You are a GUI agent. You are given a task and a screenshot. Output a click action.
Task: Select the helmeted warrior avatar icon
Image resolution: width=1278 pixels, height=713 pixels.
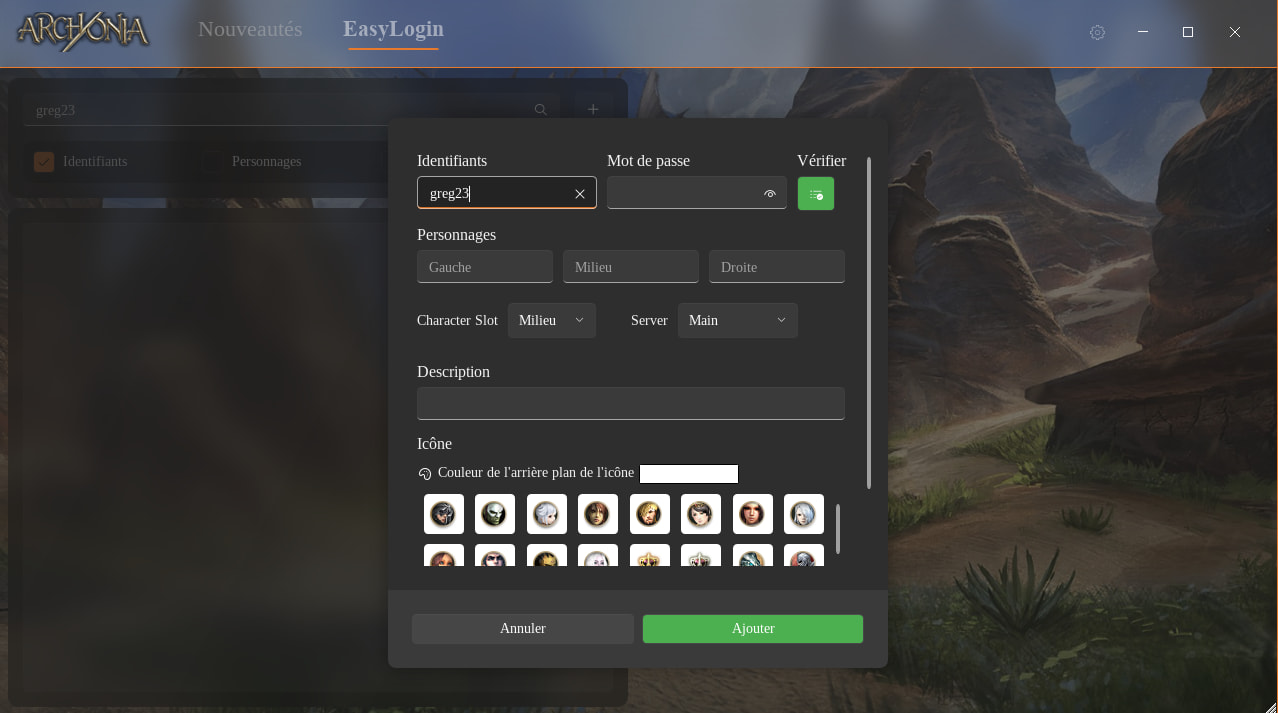444,514
